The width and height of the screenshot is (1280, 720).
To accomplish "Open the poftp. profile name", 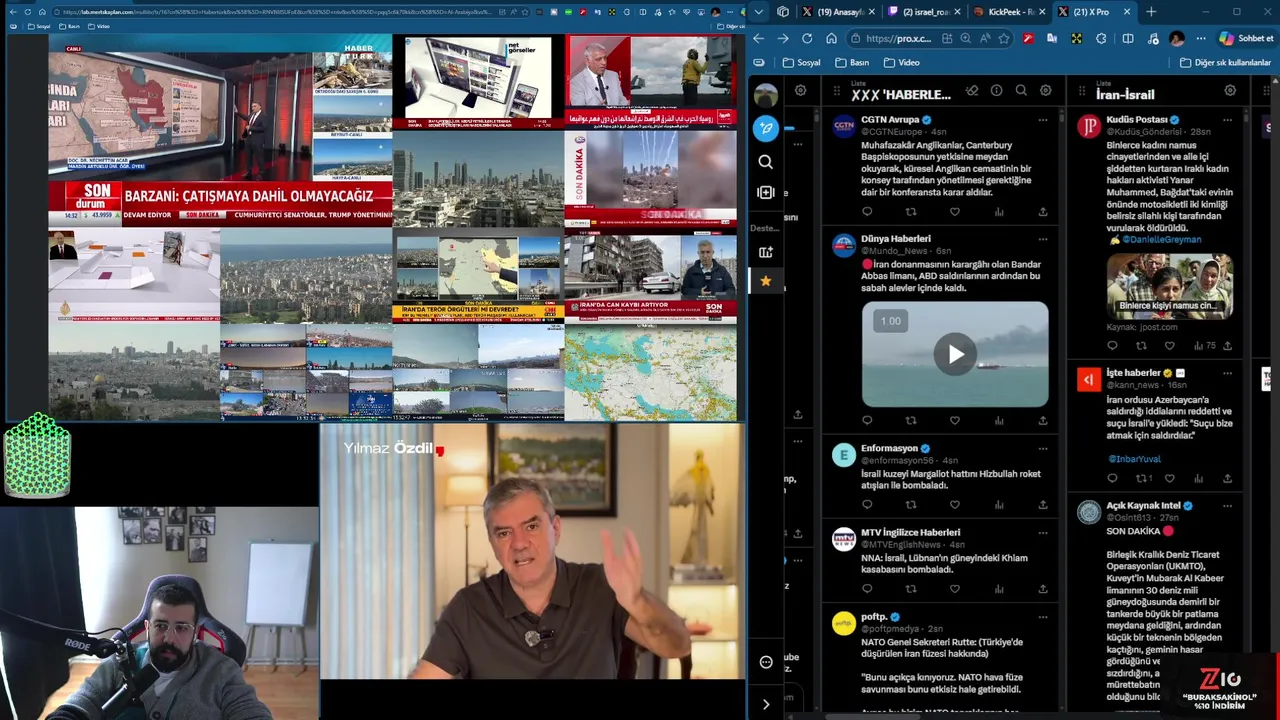I will click(874, 617).
